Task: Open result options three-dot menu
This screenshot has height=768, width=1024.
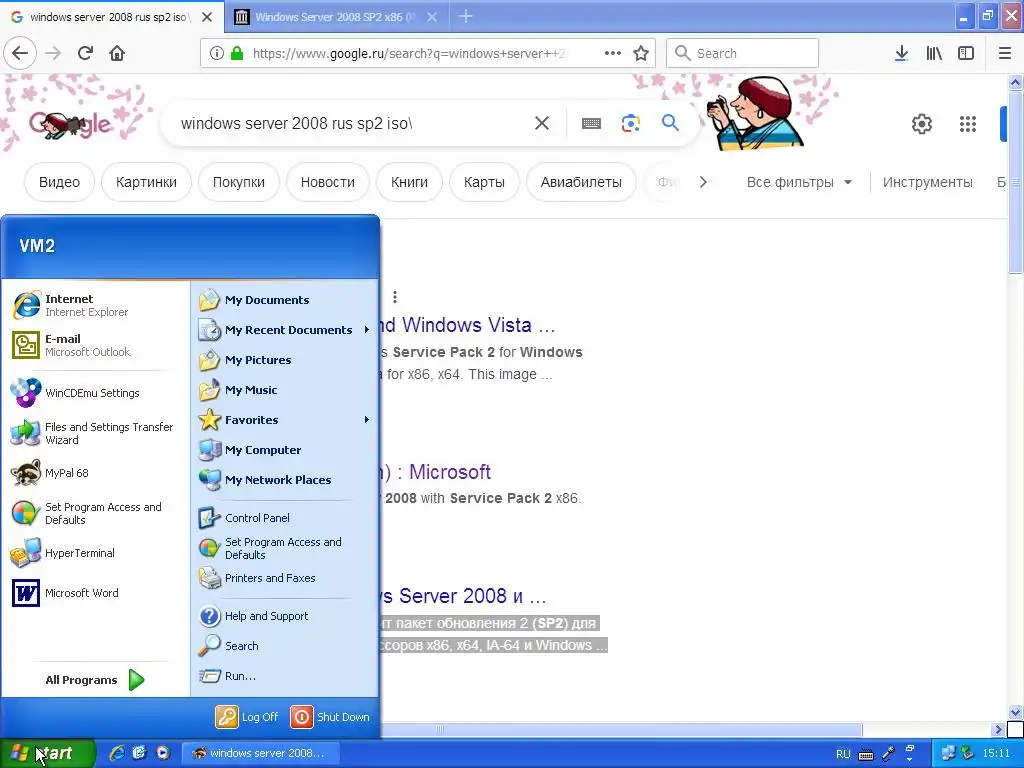Action: pos(394,297)
